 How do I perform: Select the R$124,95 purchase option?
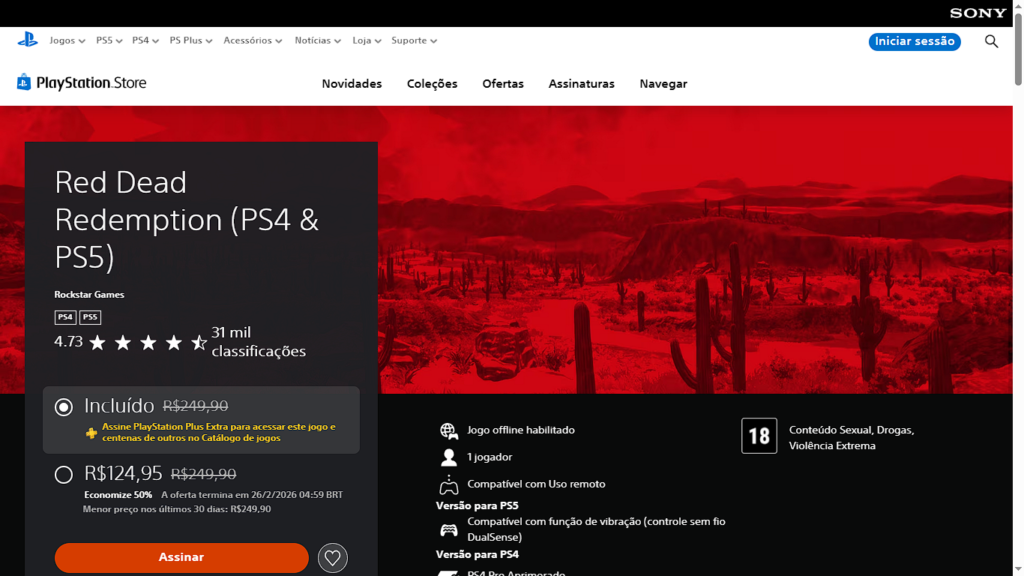[64, 475]
